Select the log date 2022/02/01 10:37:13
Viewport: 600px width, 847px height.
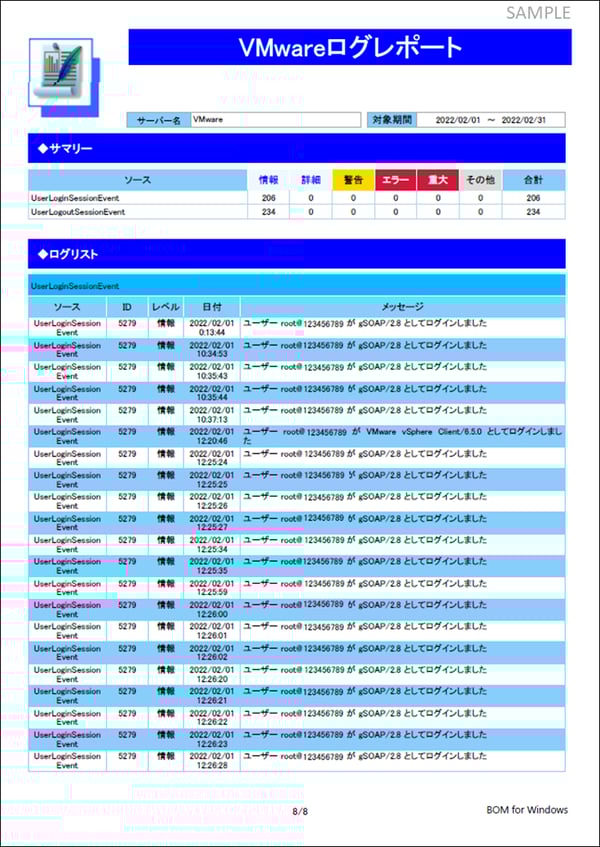pyautogui.click(x=212, y=414)
